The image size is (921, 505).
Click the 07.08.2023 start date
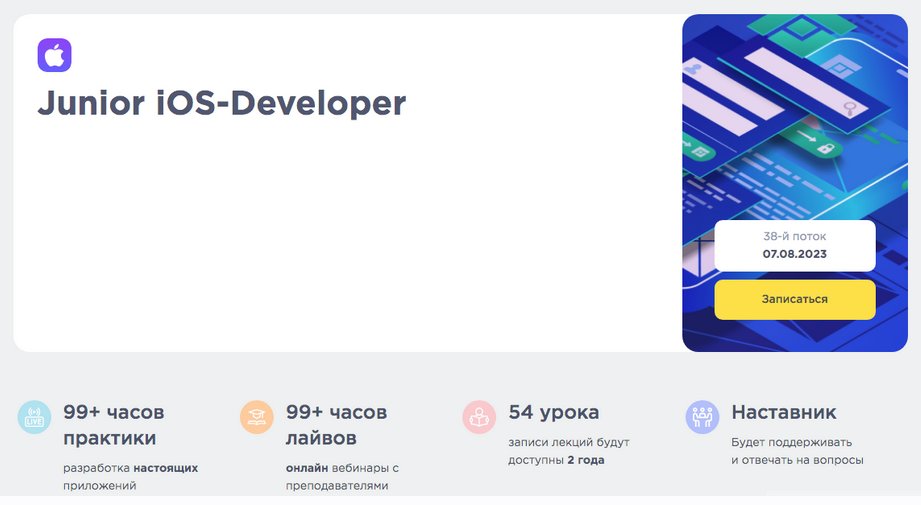tap(795, 254)
